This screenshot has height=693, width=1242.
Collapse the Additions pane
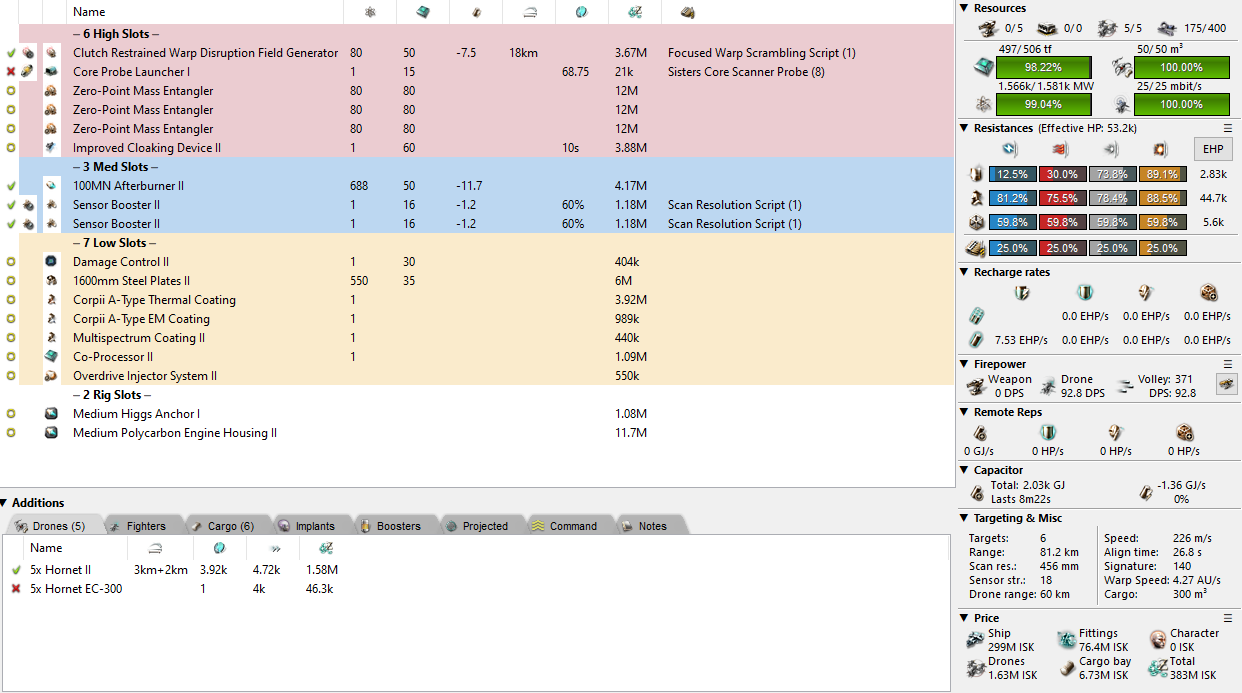pos(5,503)
